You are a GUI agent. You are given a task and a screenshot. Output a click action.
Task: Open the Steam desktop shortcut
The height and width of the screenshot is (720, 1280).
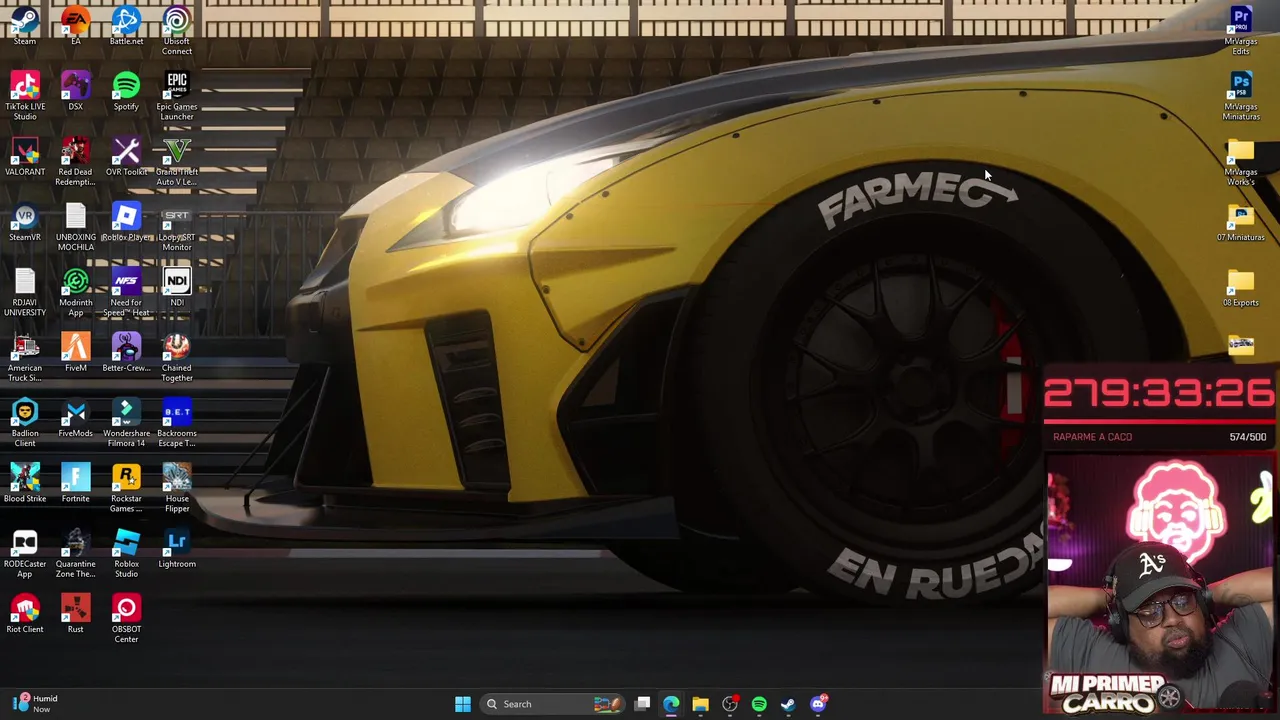tap(25, 24)
